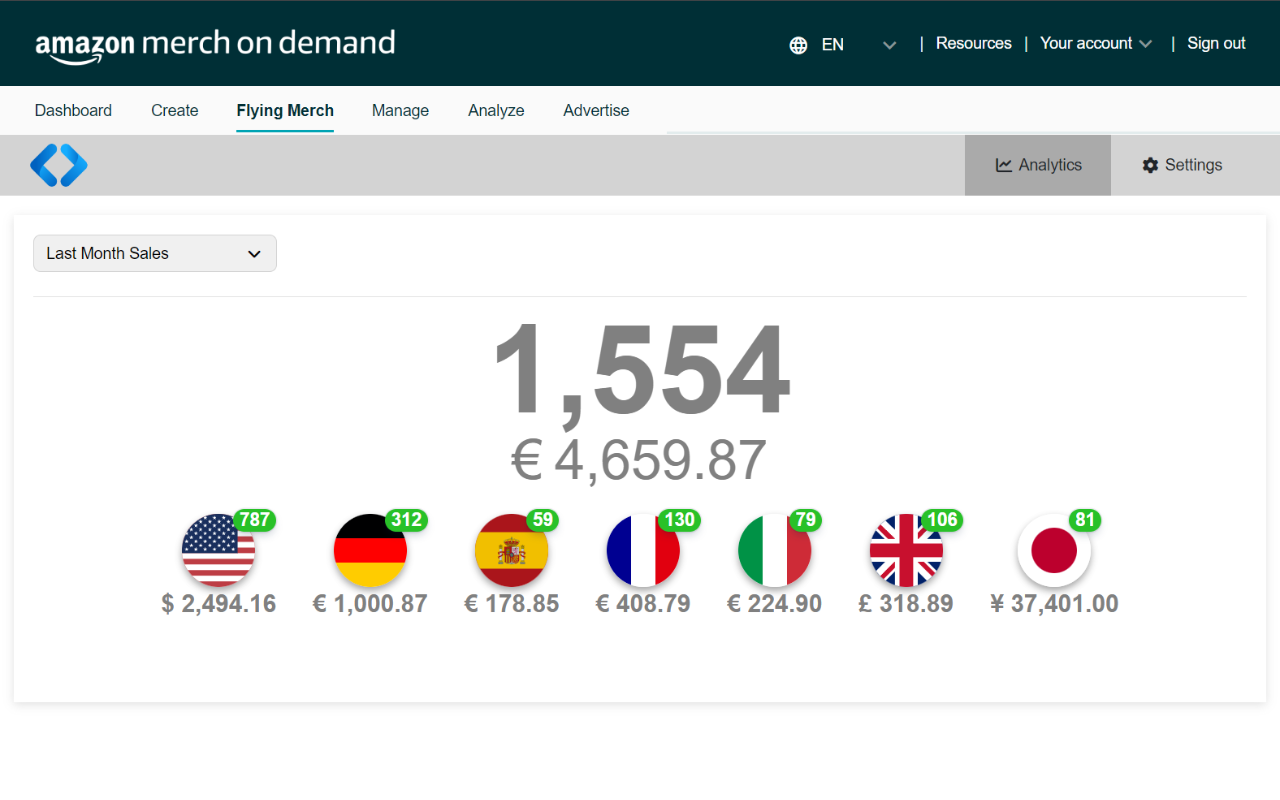Open the Analyze tab
Image resolution: width=1280 pixels, height=800 pixels.
[496, 110]
